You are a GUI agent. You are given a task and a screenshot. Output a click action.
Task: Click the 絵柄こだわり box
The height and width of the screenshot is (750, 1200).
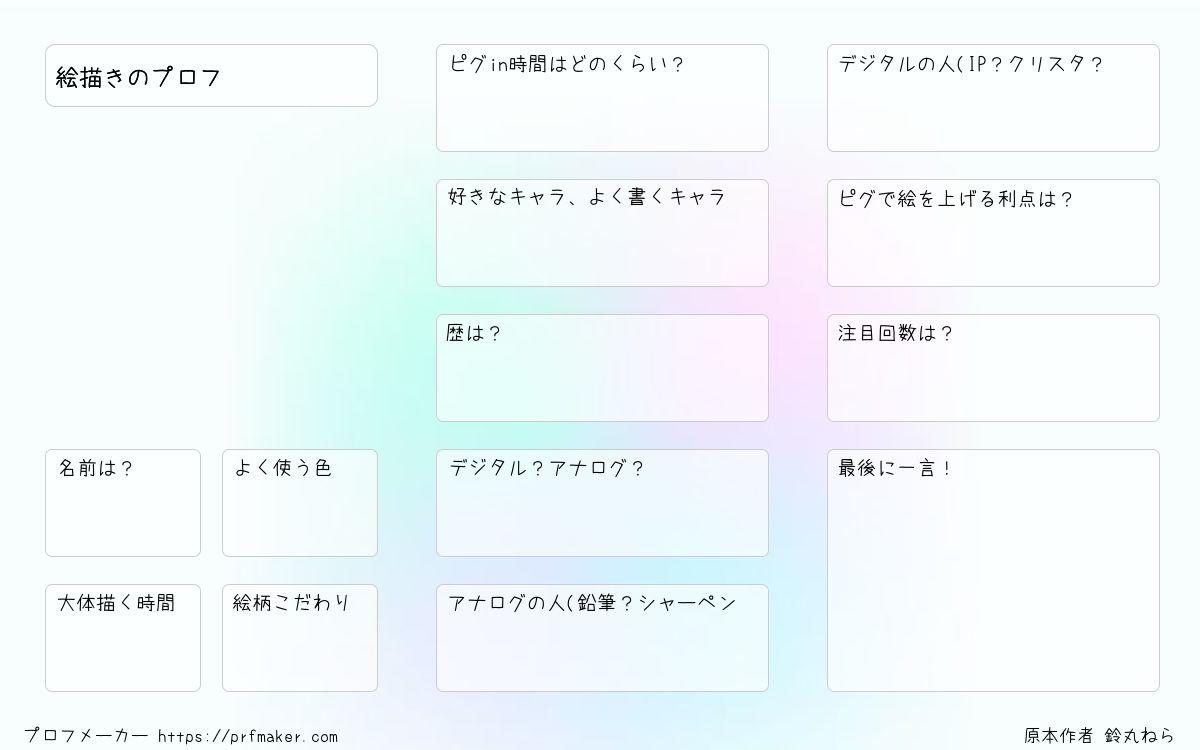[300, 638]
